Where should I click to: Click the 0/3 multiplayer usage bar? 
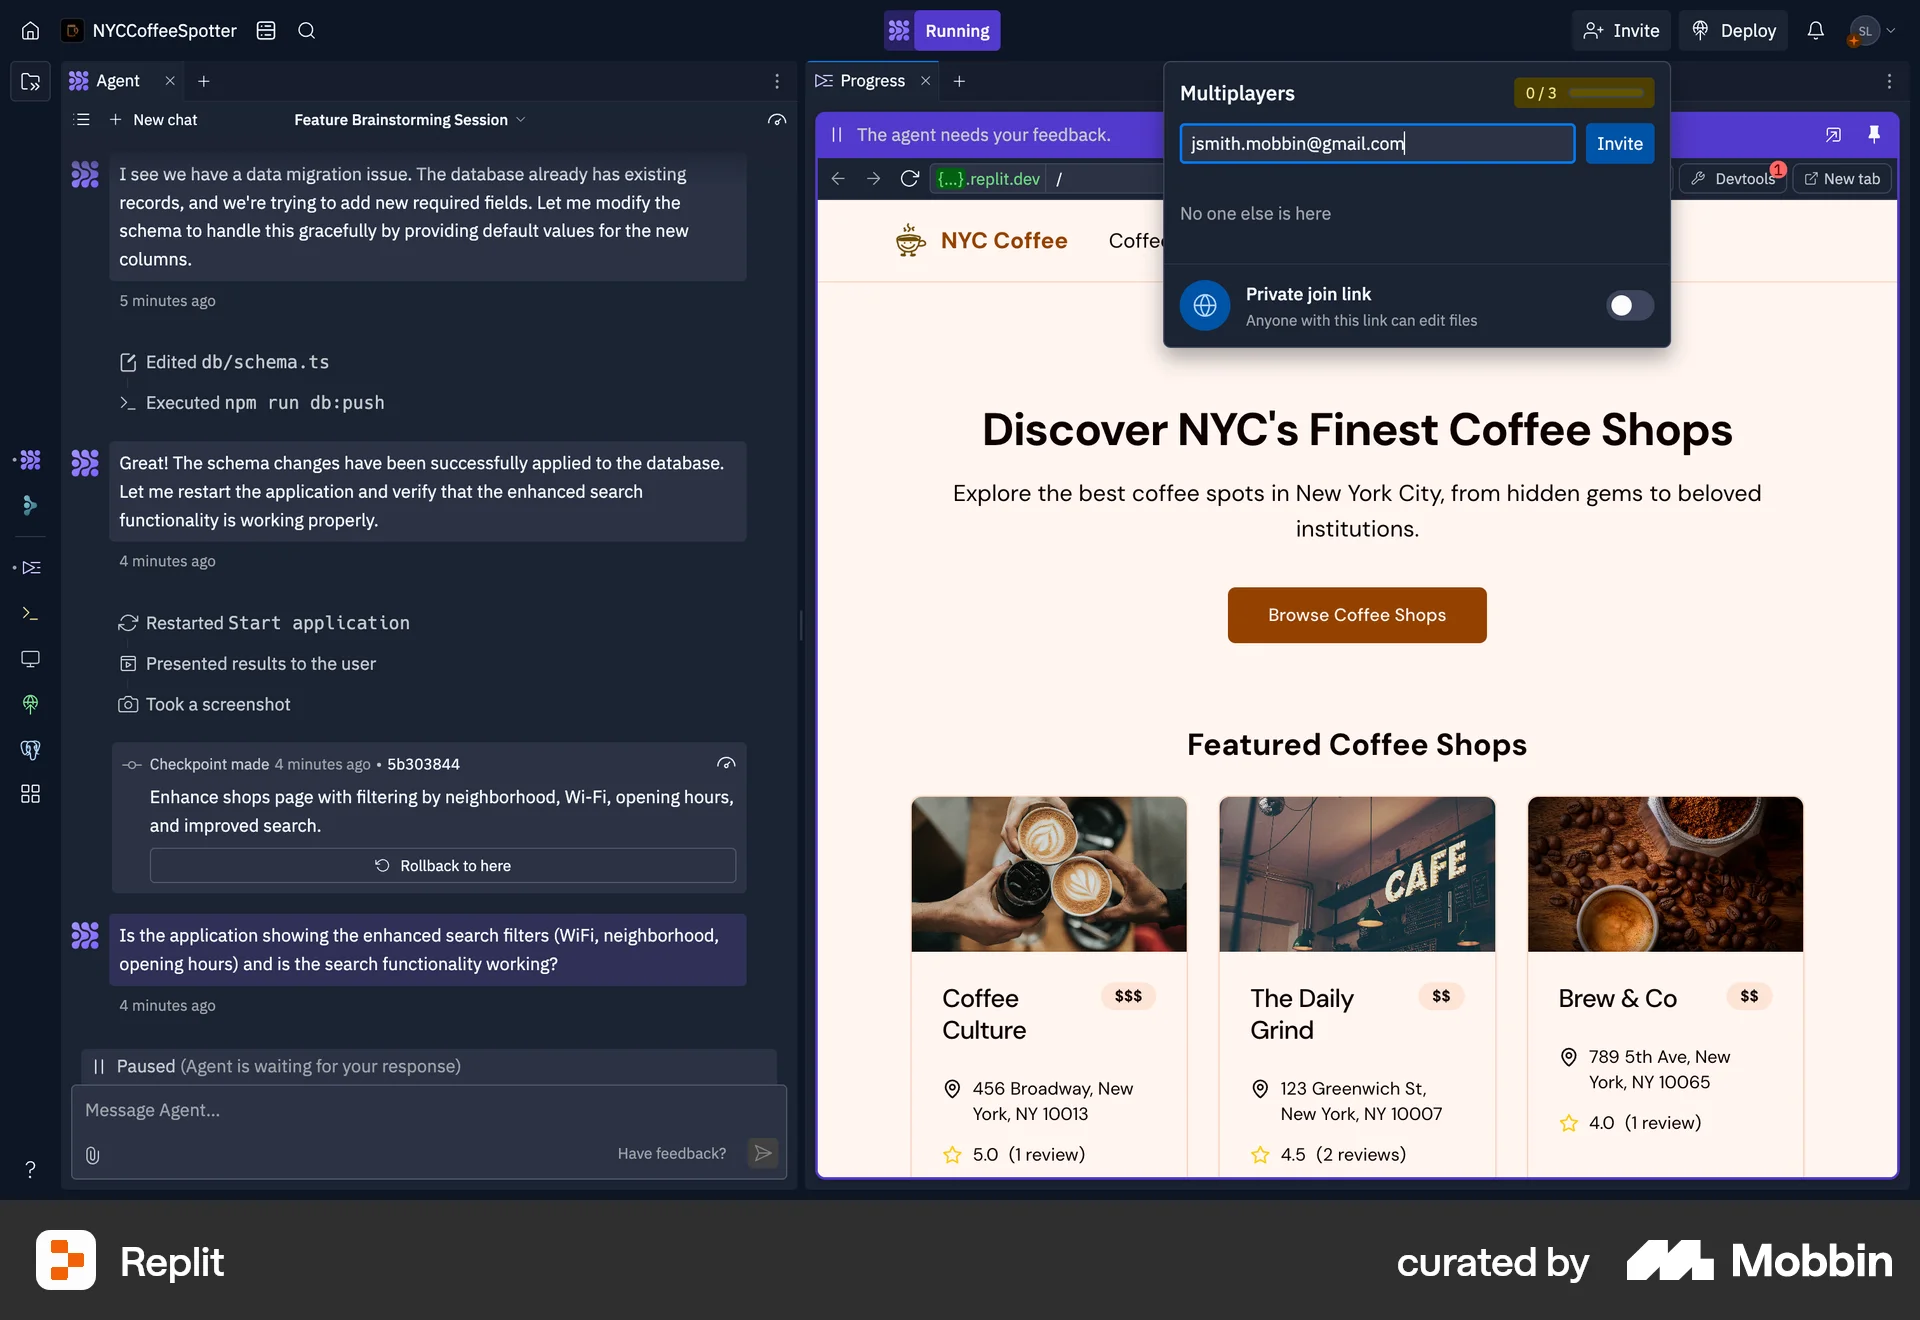tap(1583, 93)
